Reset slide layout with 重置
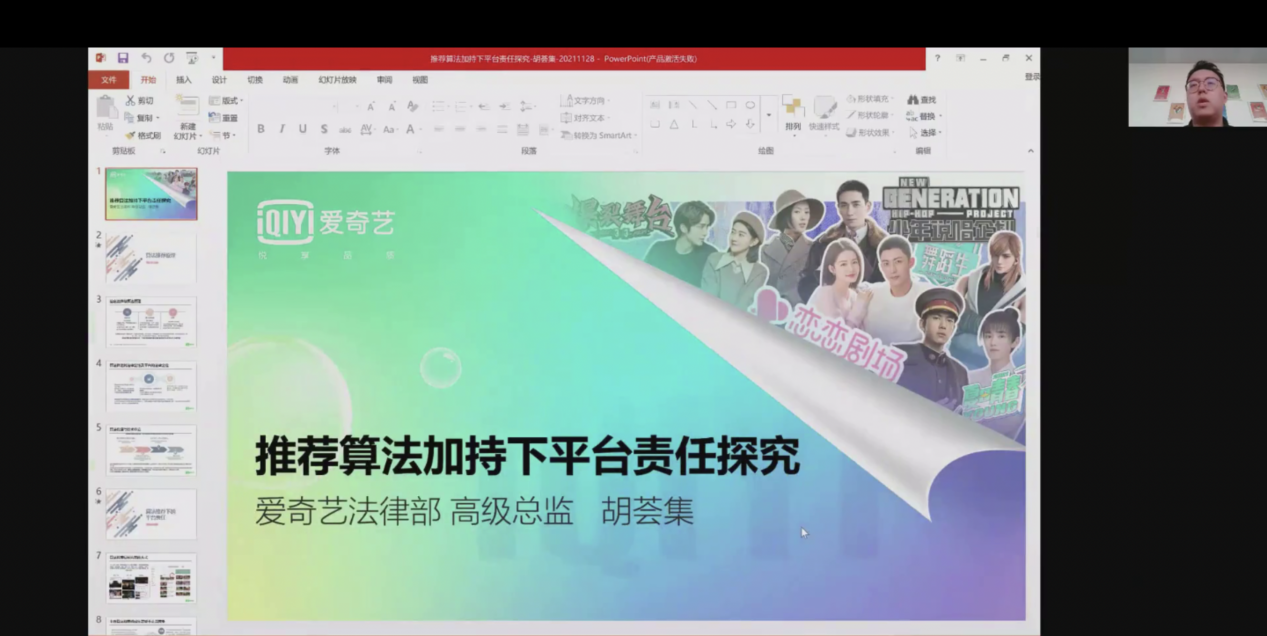The height and width of the screenshot is (636, 1267). click(x=223, y=118)
